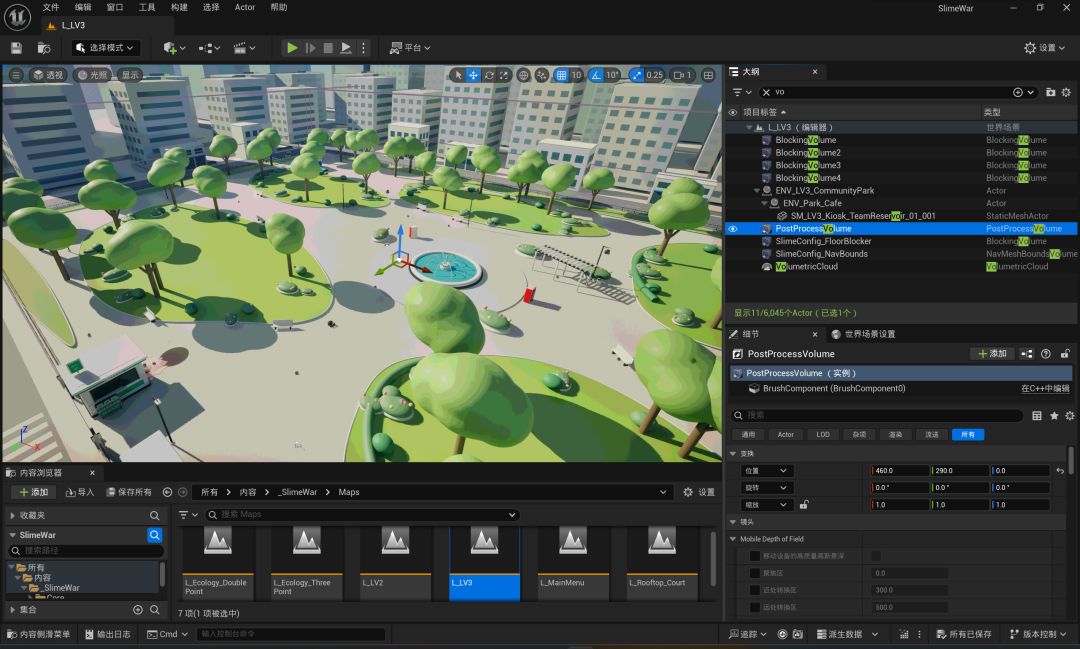This screenshot has height=649, width=1080.
Task: Click the 渲染 filter in Details
Action: coord(895,435)
